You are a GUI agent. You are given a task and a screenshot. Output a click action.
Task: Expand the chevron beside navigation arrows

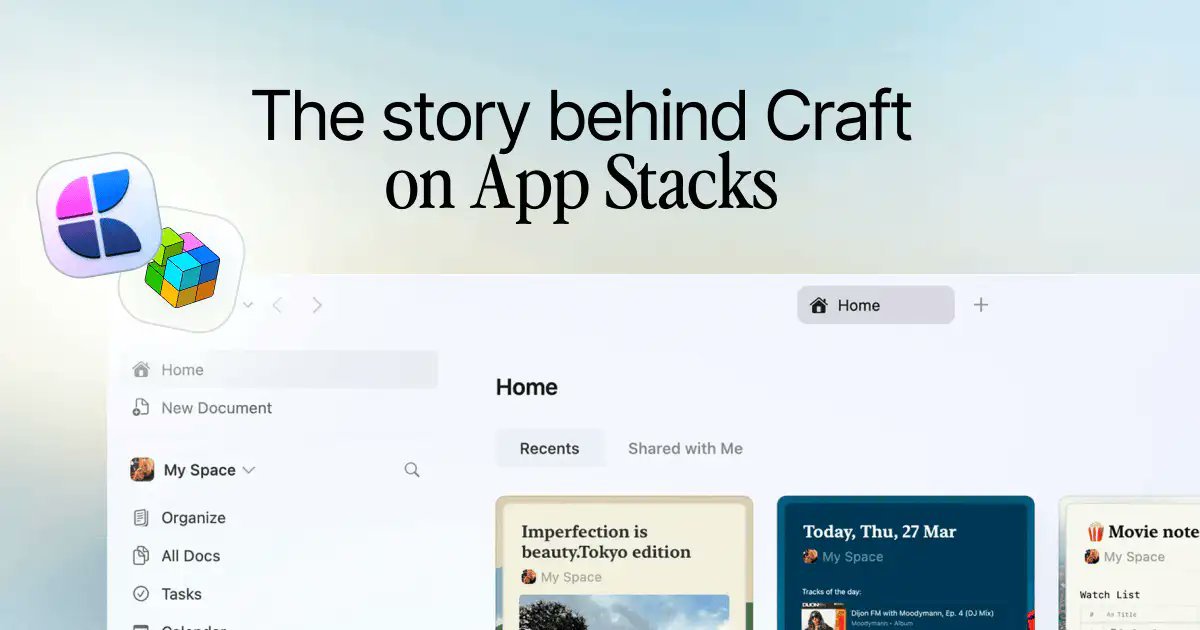248,305
